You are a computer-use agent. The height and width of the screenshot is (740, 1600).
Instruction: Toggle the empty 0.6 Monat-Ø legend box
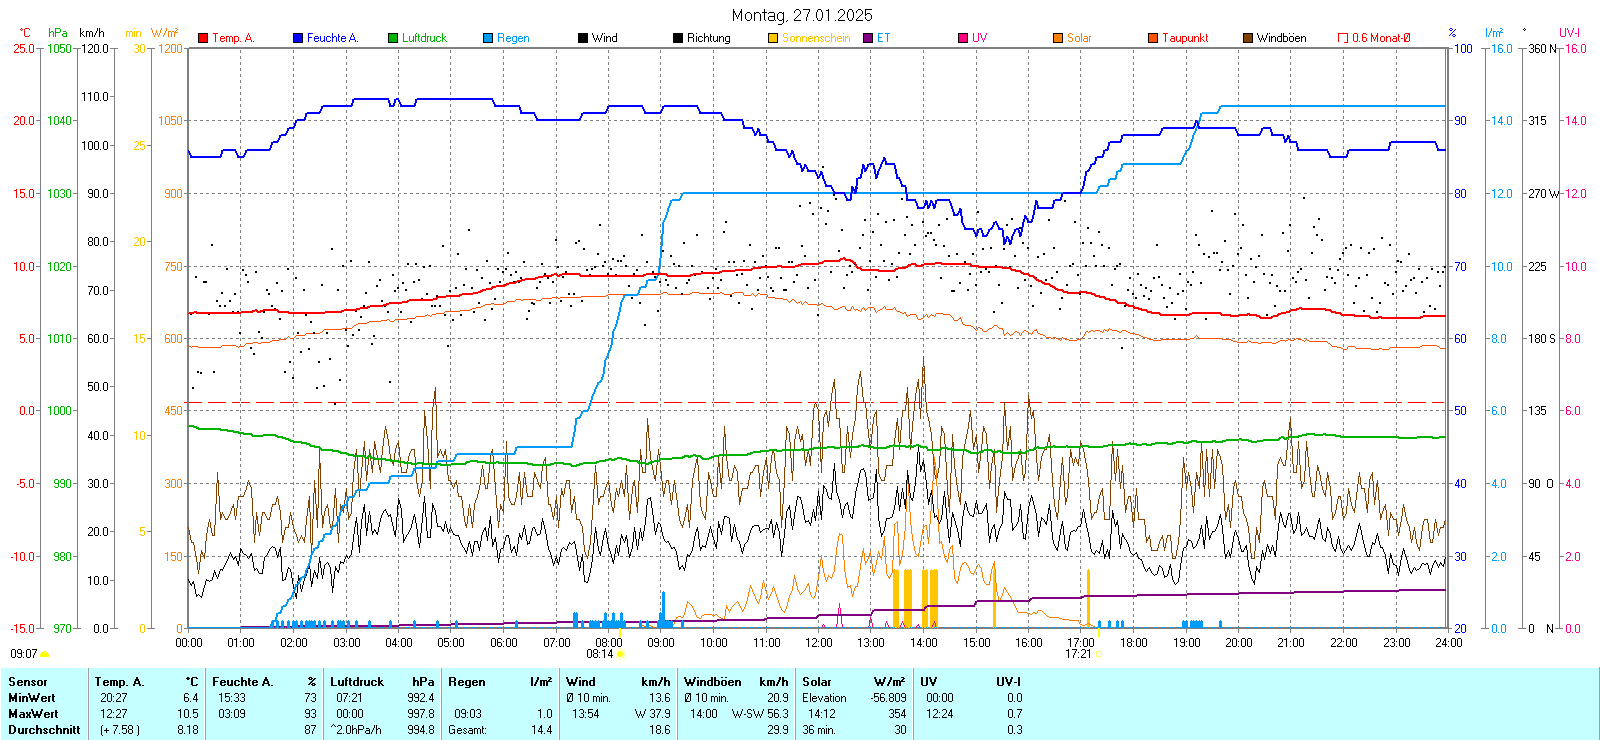(1343, 38)
